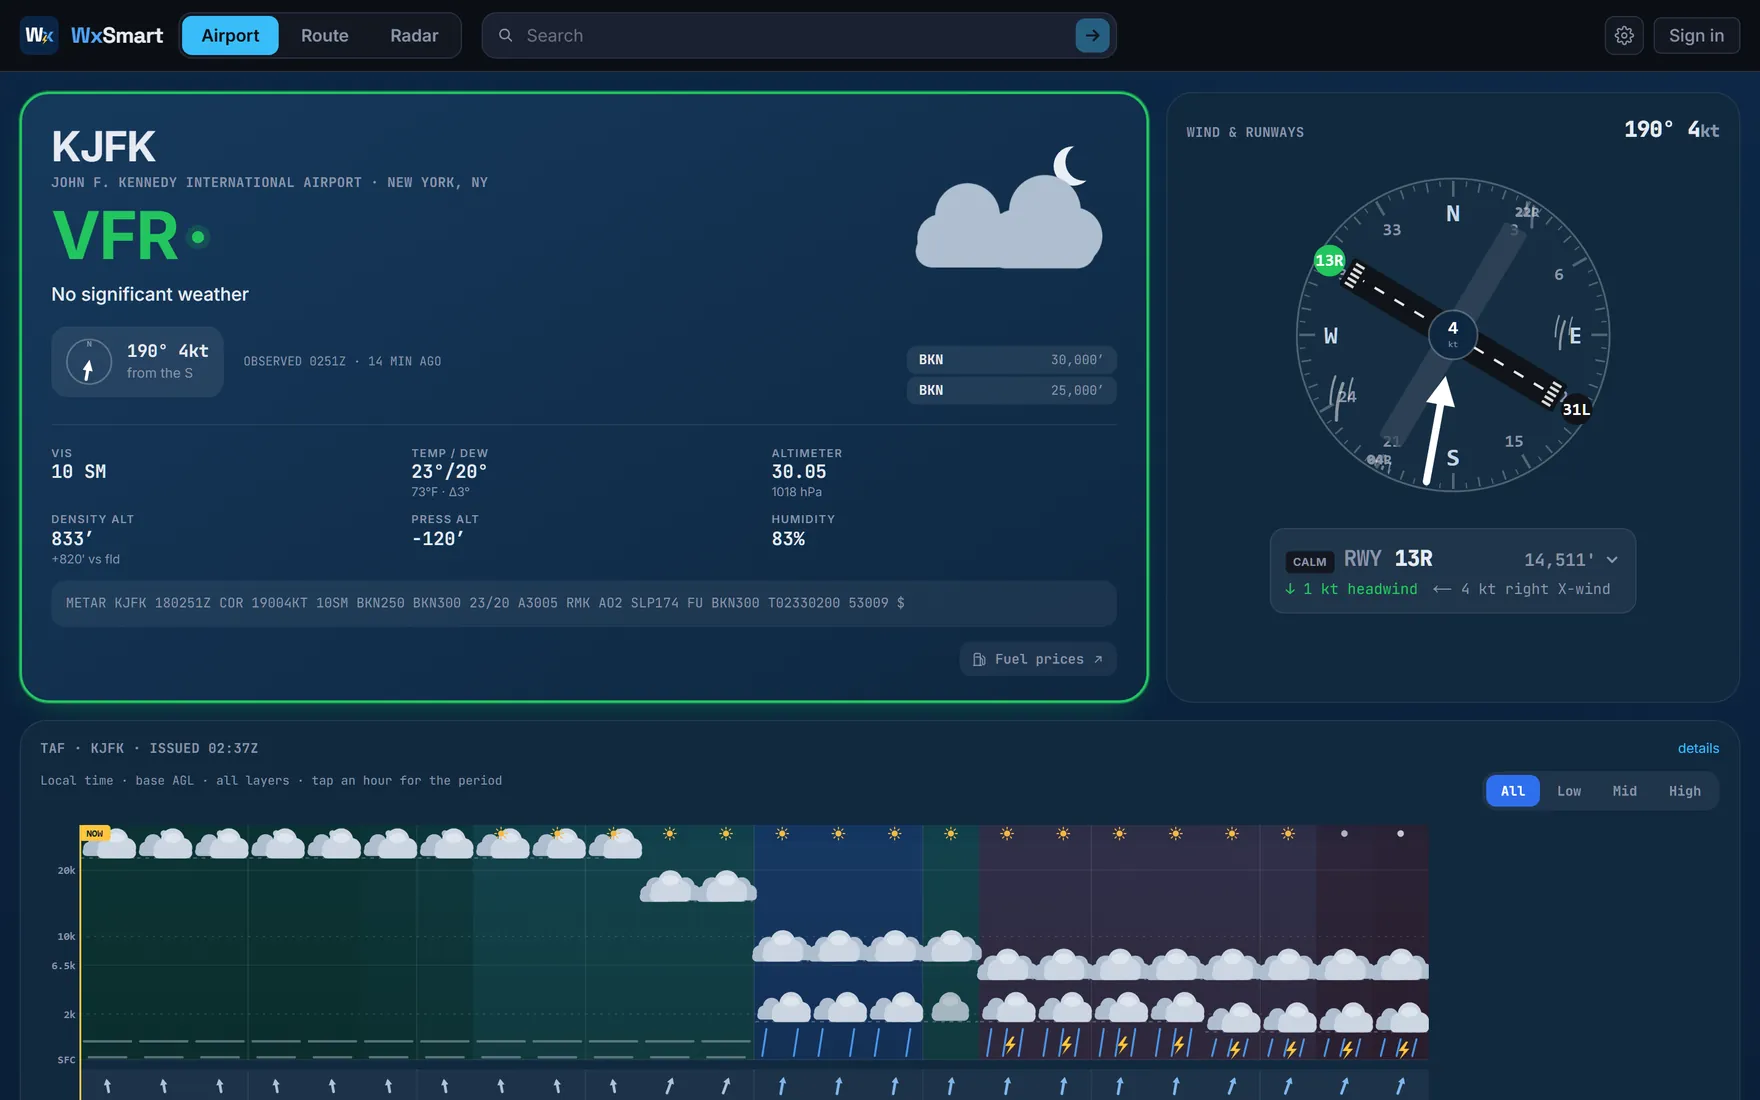Click the 190° 4kt wind card
The height and width of the screenshot is (1100, 1760).
(x=137, y=362)
